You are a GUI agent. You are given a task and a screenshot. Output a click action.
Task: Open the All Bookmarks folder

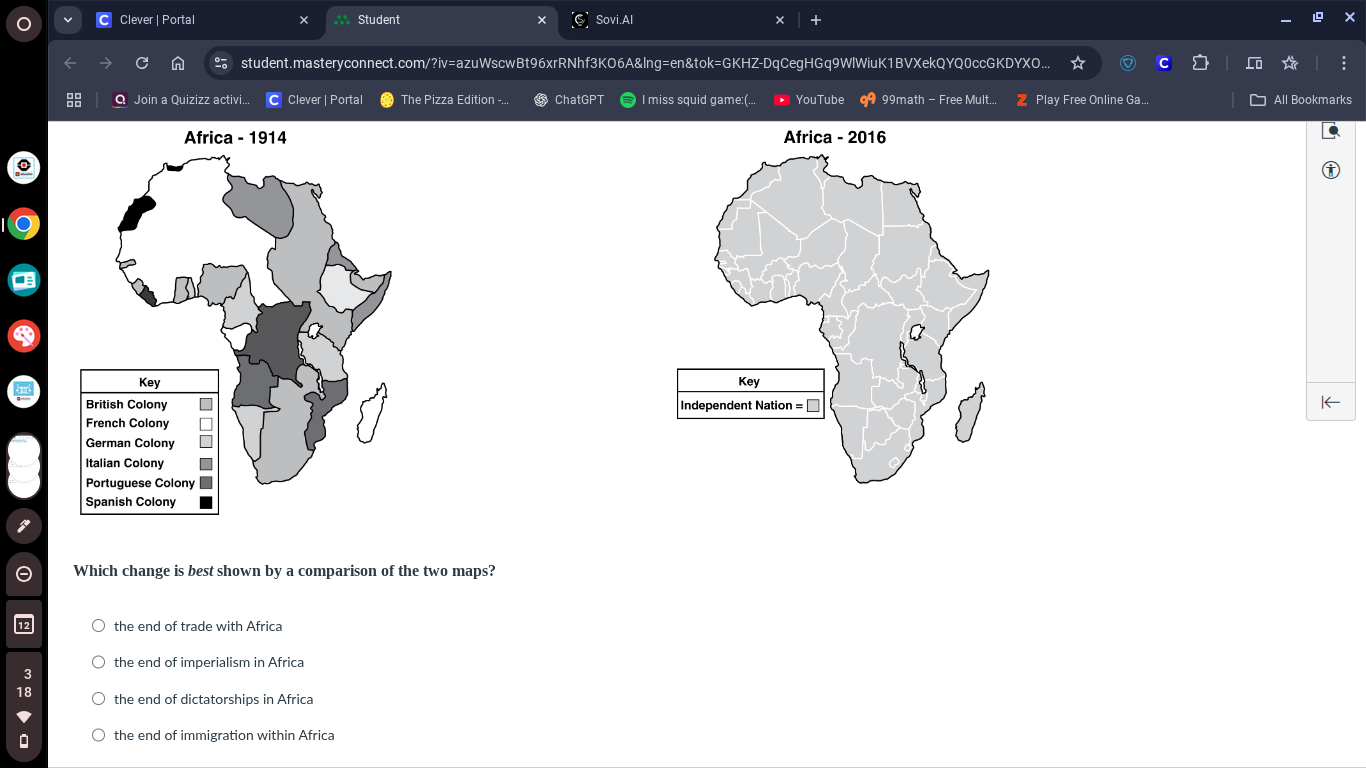point(1301,100)
